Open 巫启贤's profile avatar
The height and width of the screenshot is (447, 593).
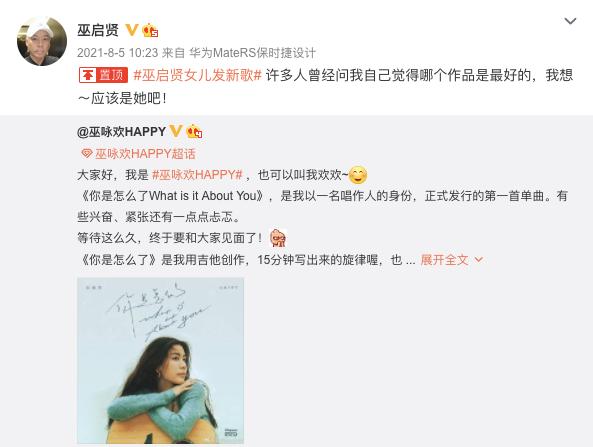click(x=42, y=41)
